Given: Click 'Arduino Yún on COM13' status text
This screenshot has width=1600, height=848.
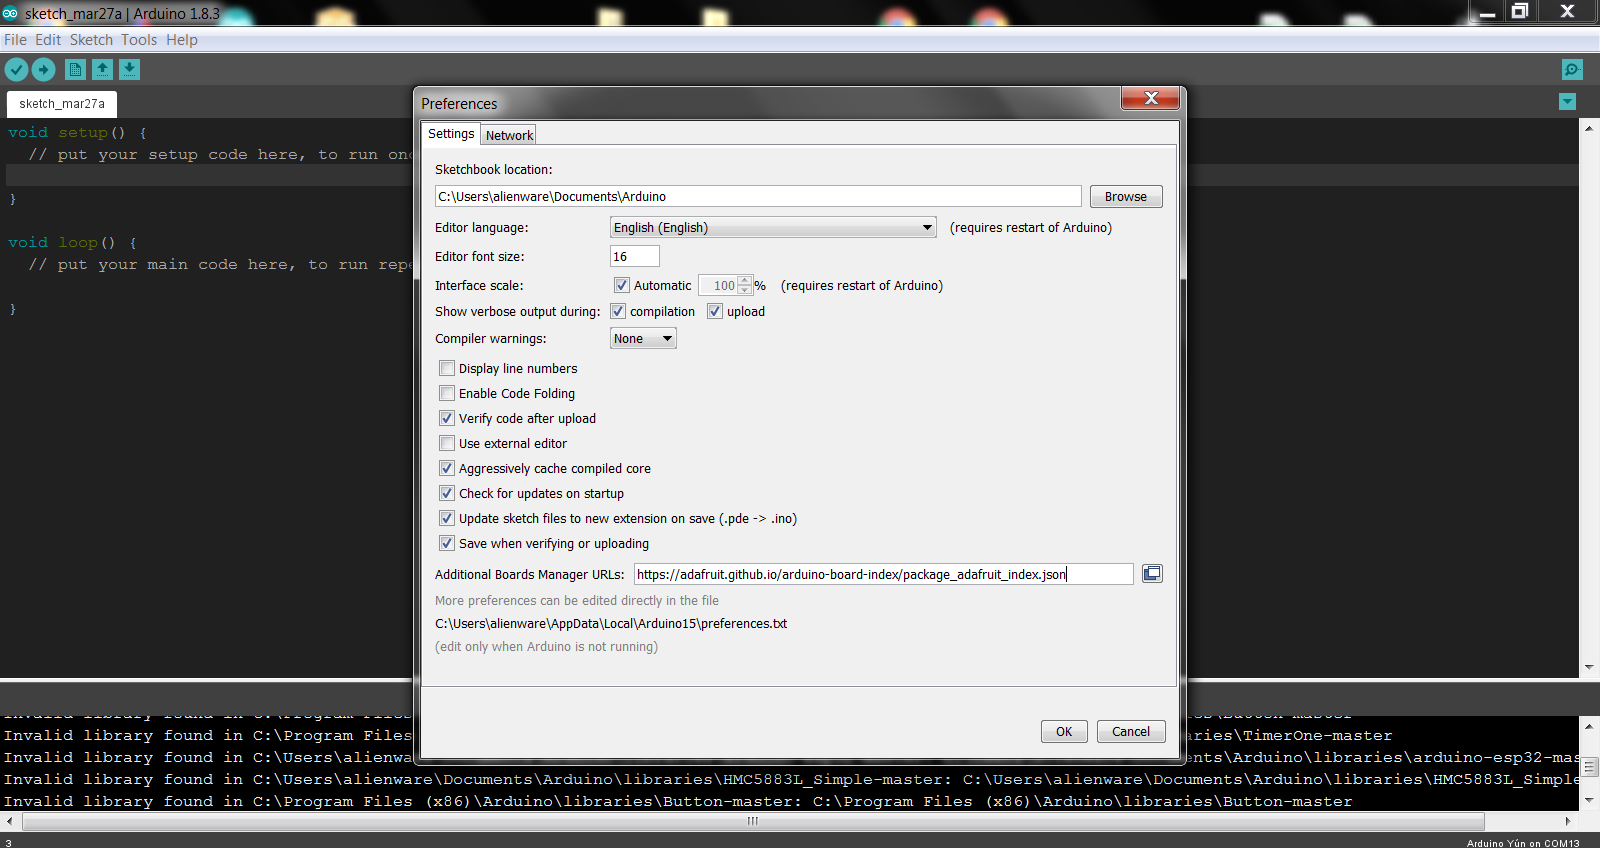Looking at the screenshot, I should pyautogui.click(x=1523, y=843).
